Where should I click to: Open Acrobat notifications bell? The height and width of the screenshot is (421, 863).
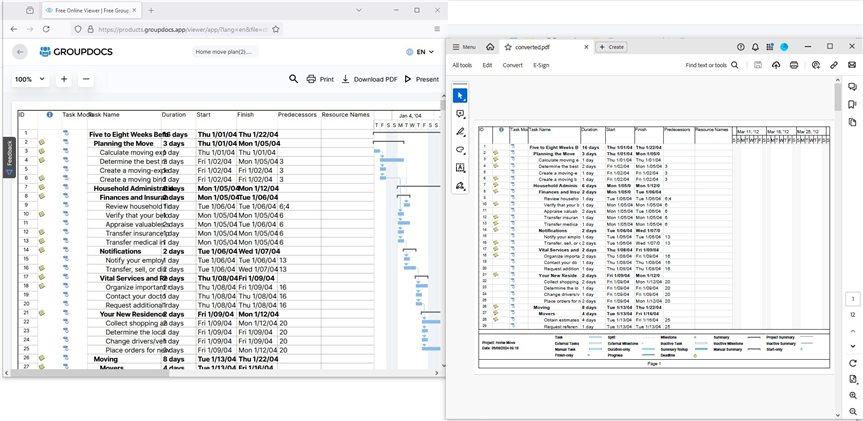[x=755, y=47]
